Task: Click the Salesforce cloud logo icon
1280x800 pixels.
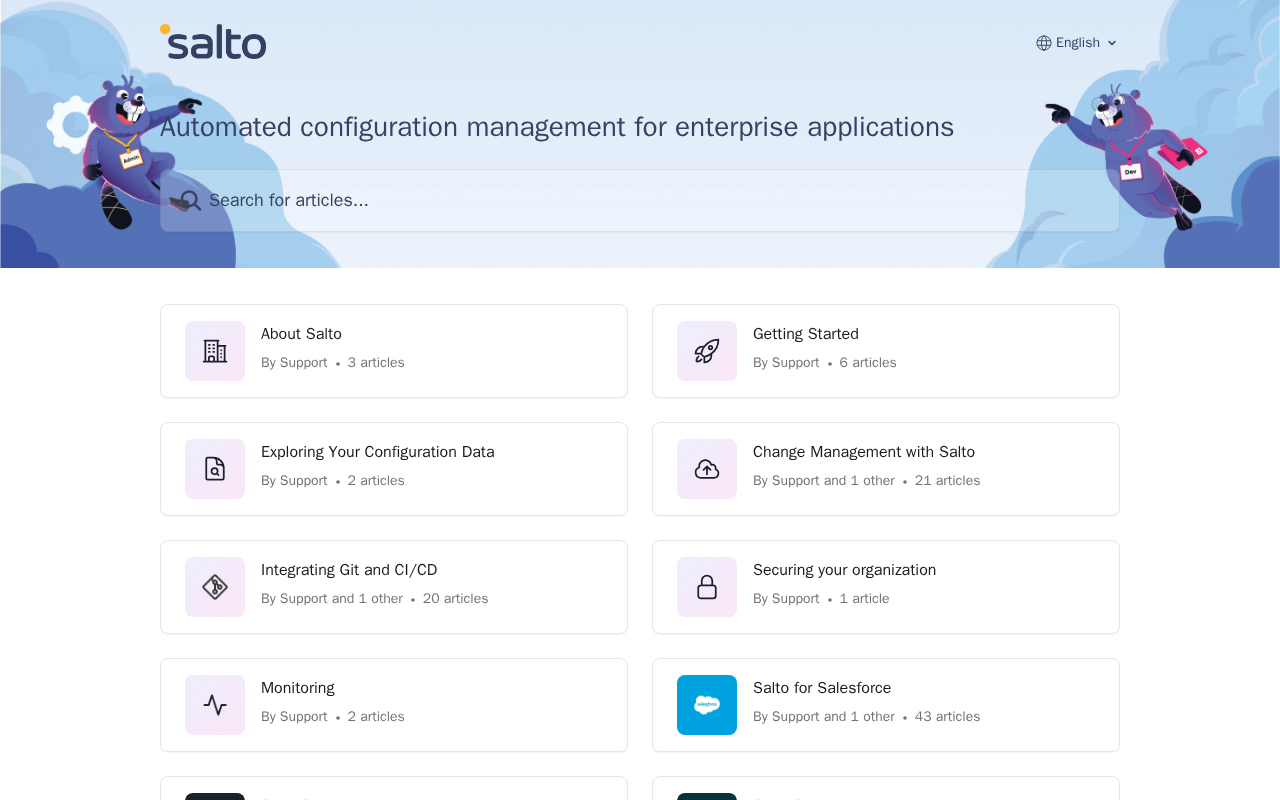Action: point(707,705)
